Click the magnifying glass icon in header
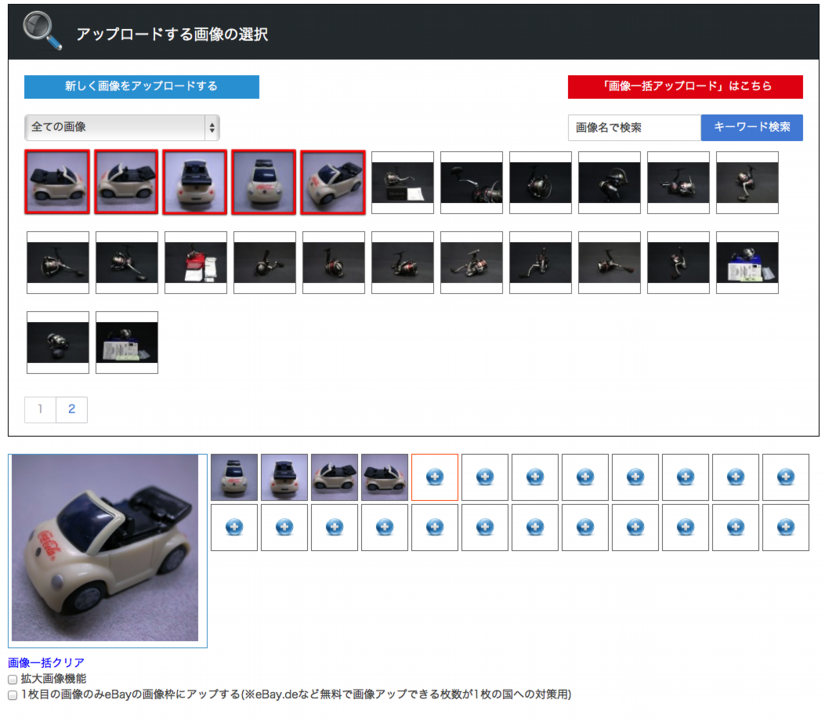The width and height of the screenshot is (825, 718). click(42, 30)
